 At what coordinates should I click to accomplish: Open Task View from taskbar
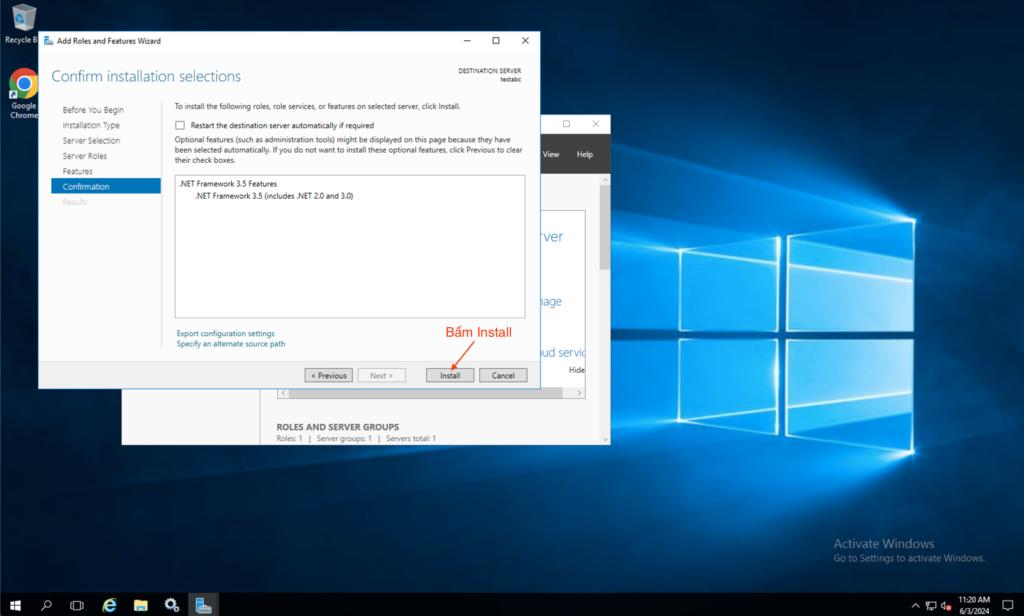point(77,604)
